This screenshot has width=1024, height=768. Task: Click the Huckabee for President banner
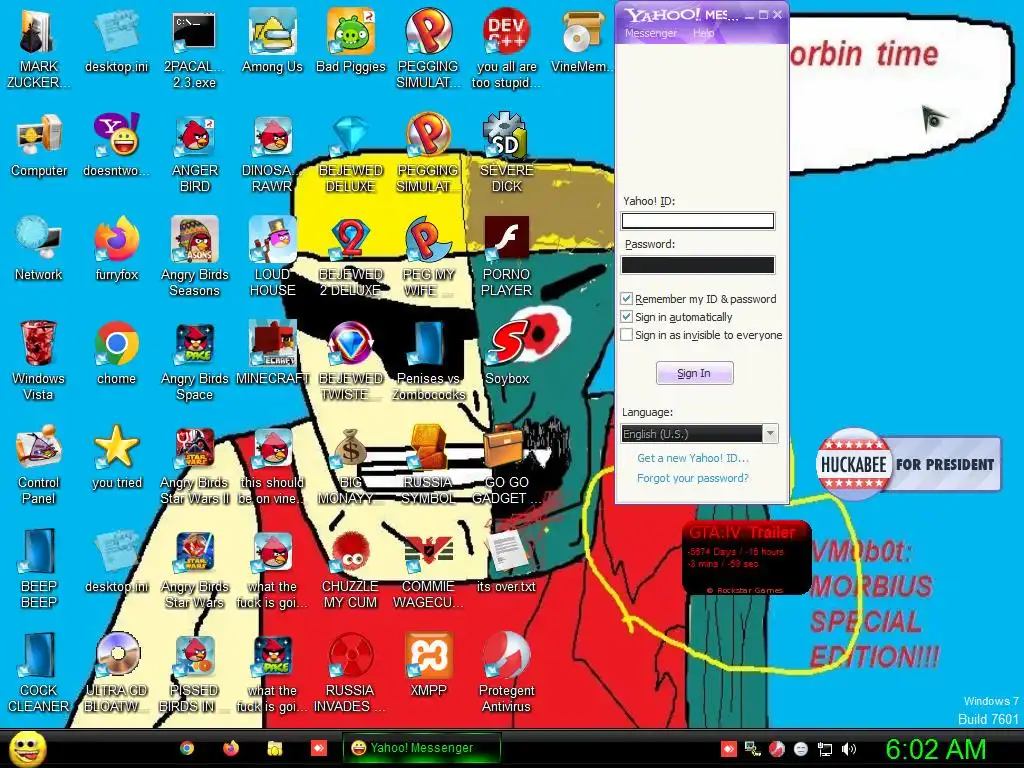908,464
